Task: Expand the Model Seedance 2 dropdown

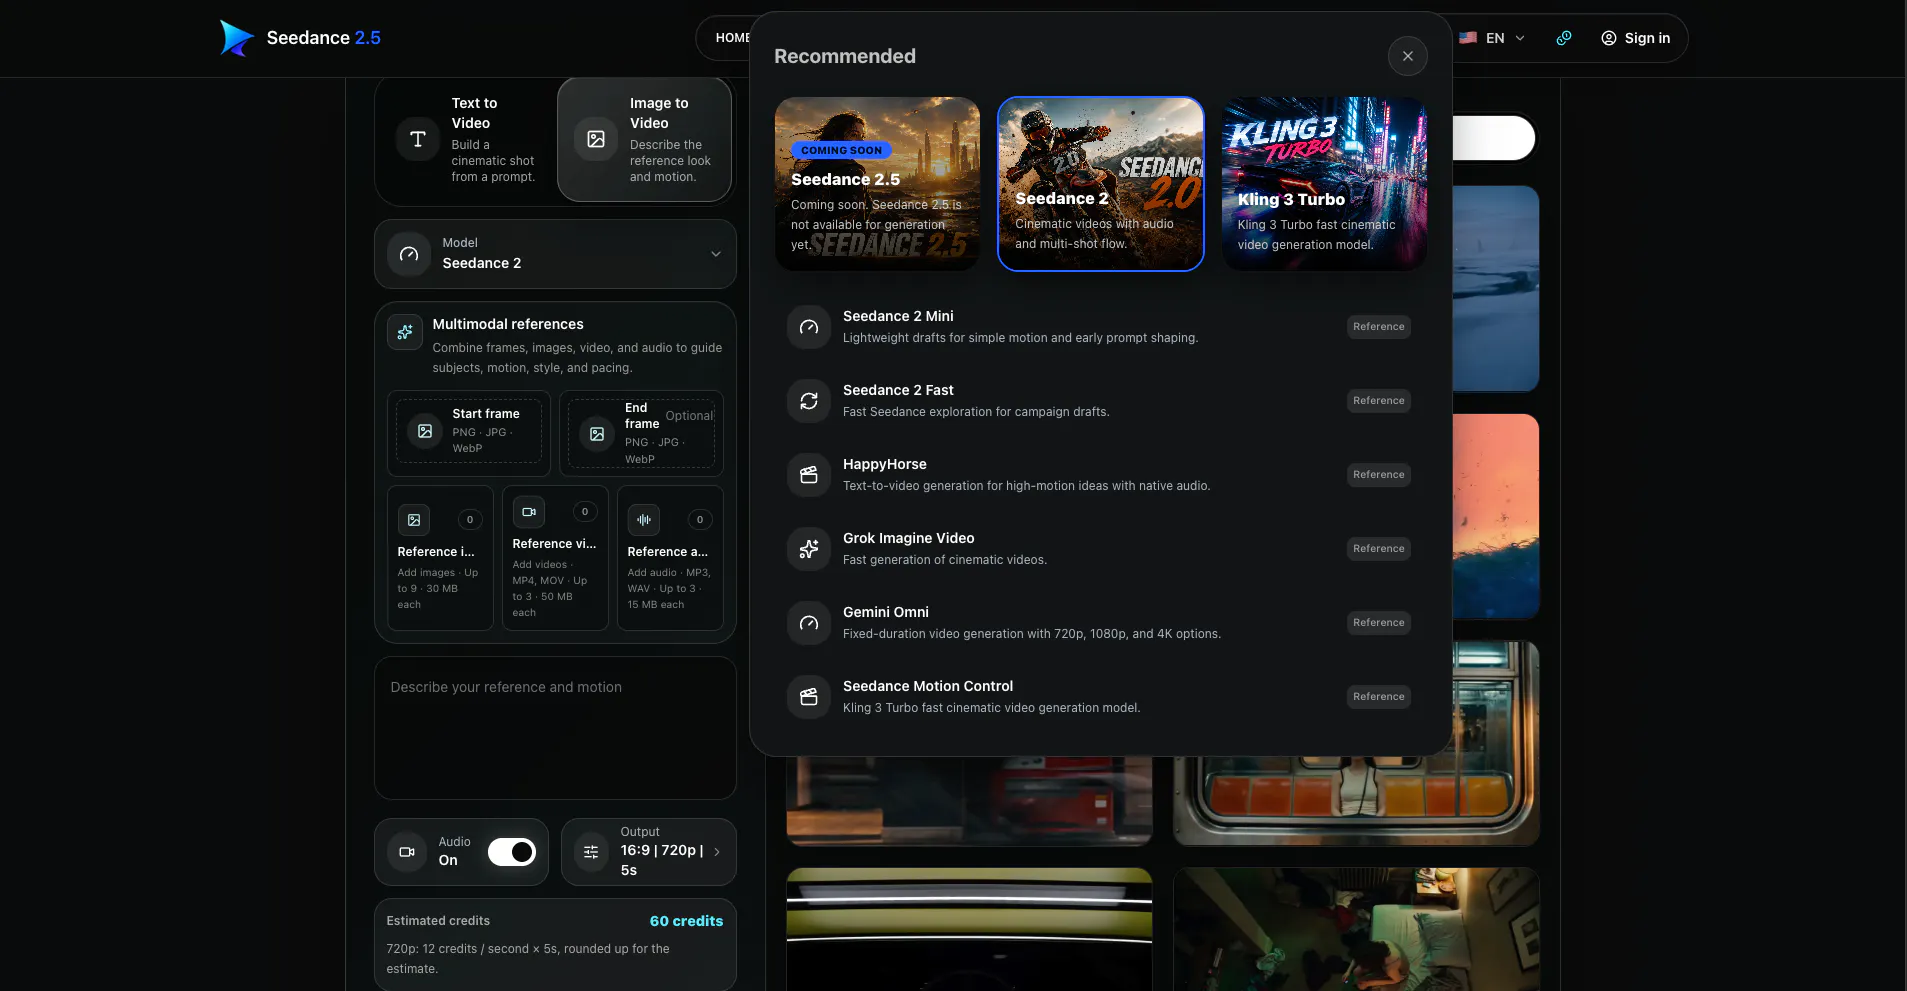Action: [x=555, y=254]
